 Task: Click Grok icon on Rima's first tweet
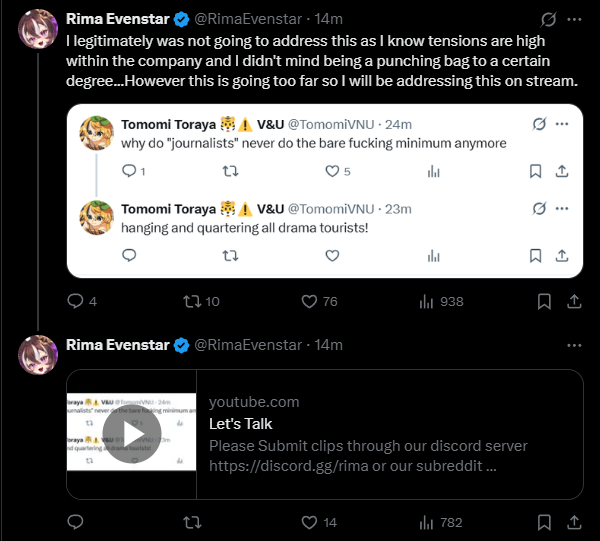pos(546,19)
